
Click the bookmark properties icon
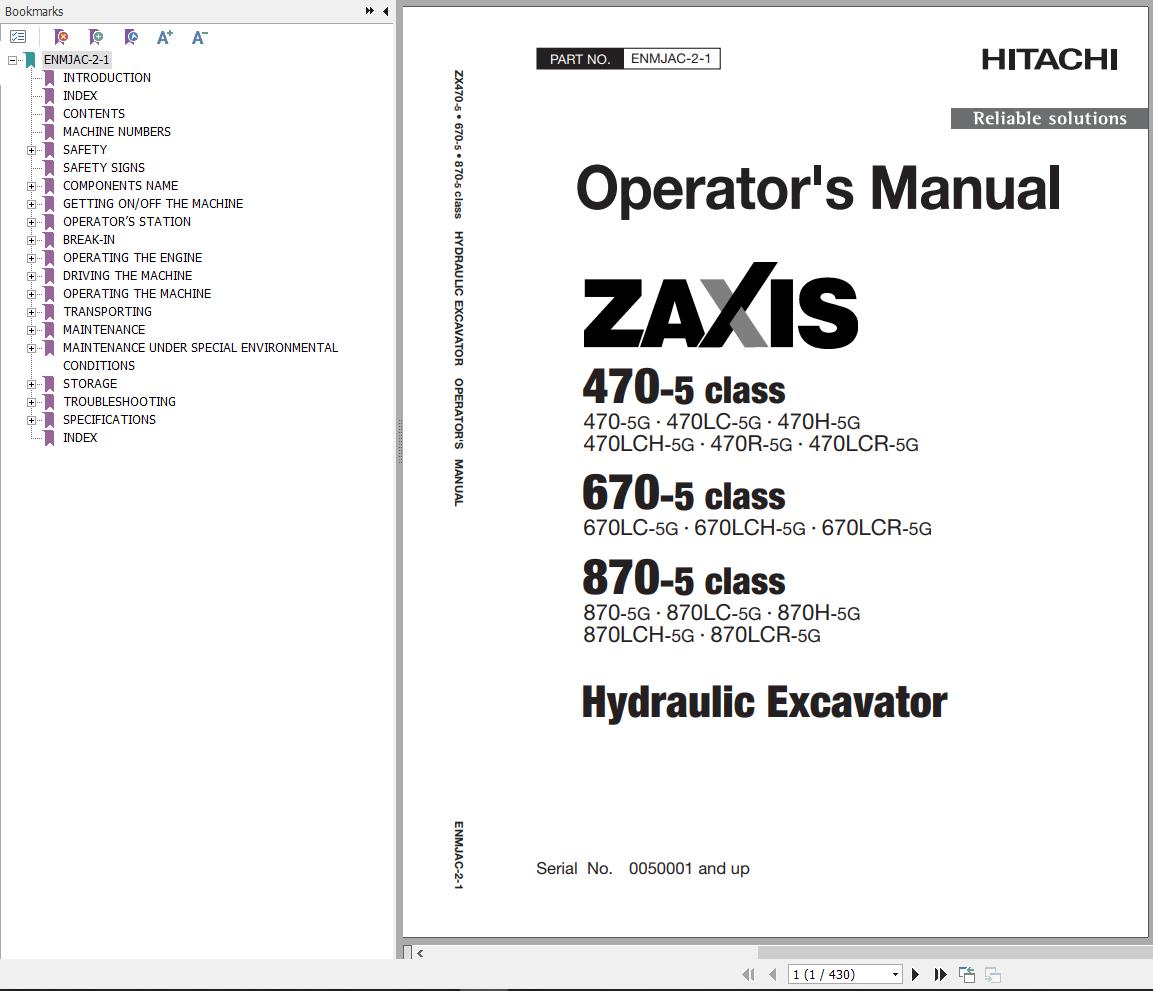pyautogui.click(x=131, y=37)
